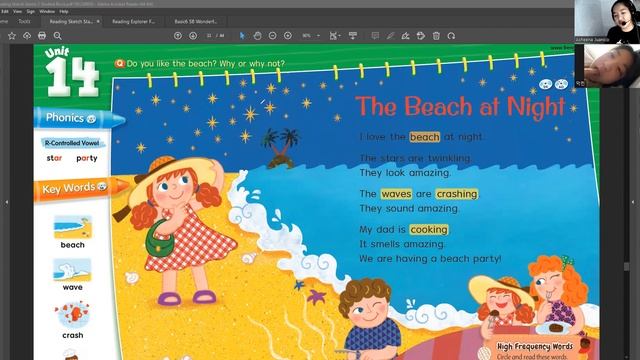Rotate the page with the rotate icon
Screen dimensions: 640x360
(x=451, y=36)
